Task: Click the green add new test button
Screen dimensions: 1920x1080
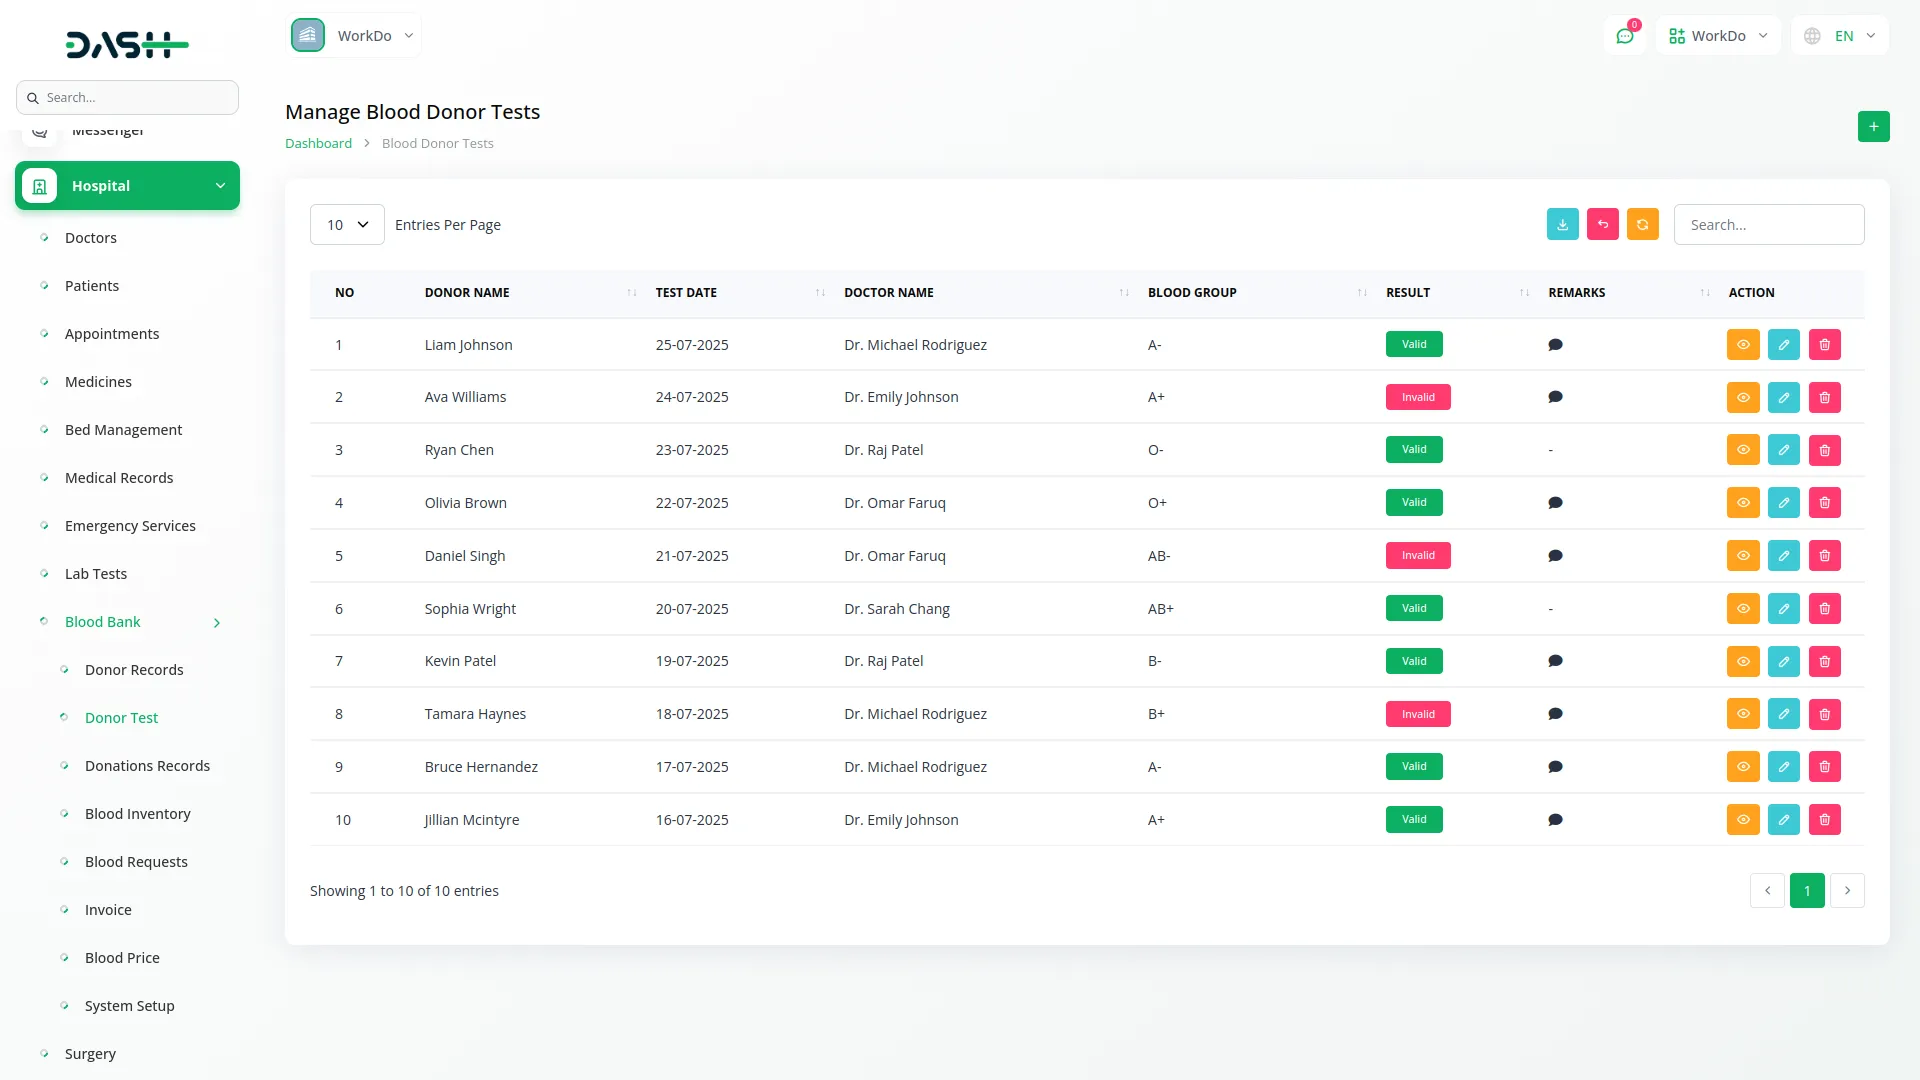Action: point(1873,127)
